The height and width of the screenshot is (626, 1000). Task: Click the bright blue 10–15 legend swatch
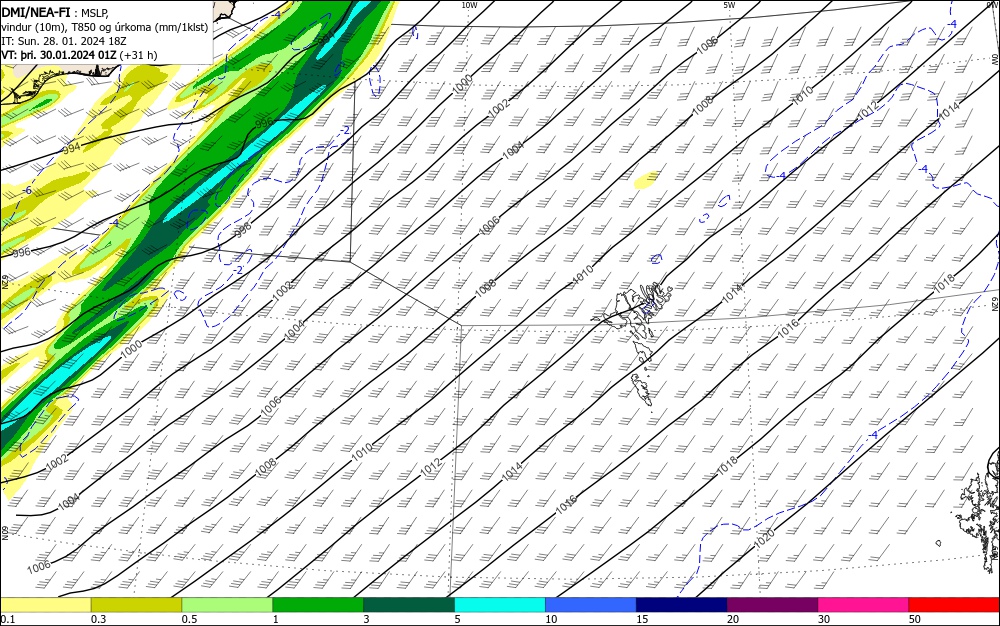(x=591, y=605)
